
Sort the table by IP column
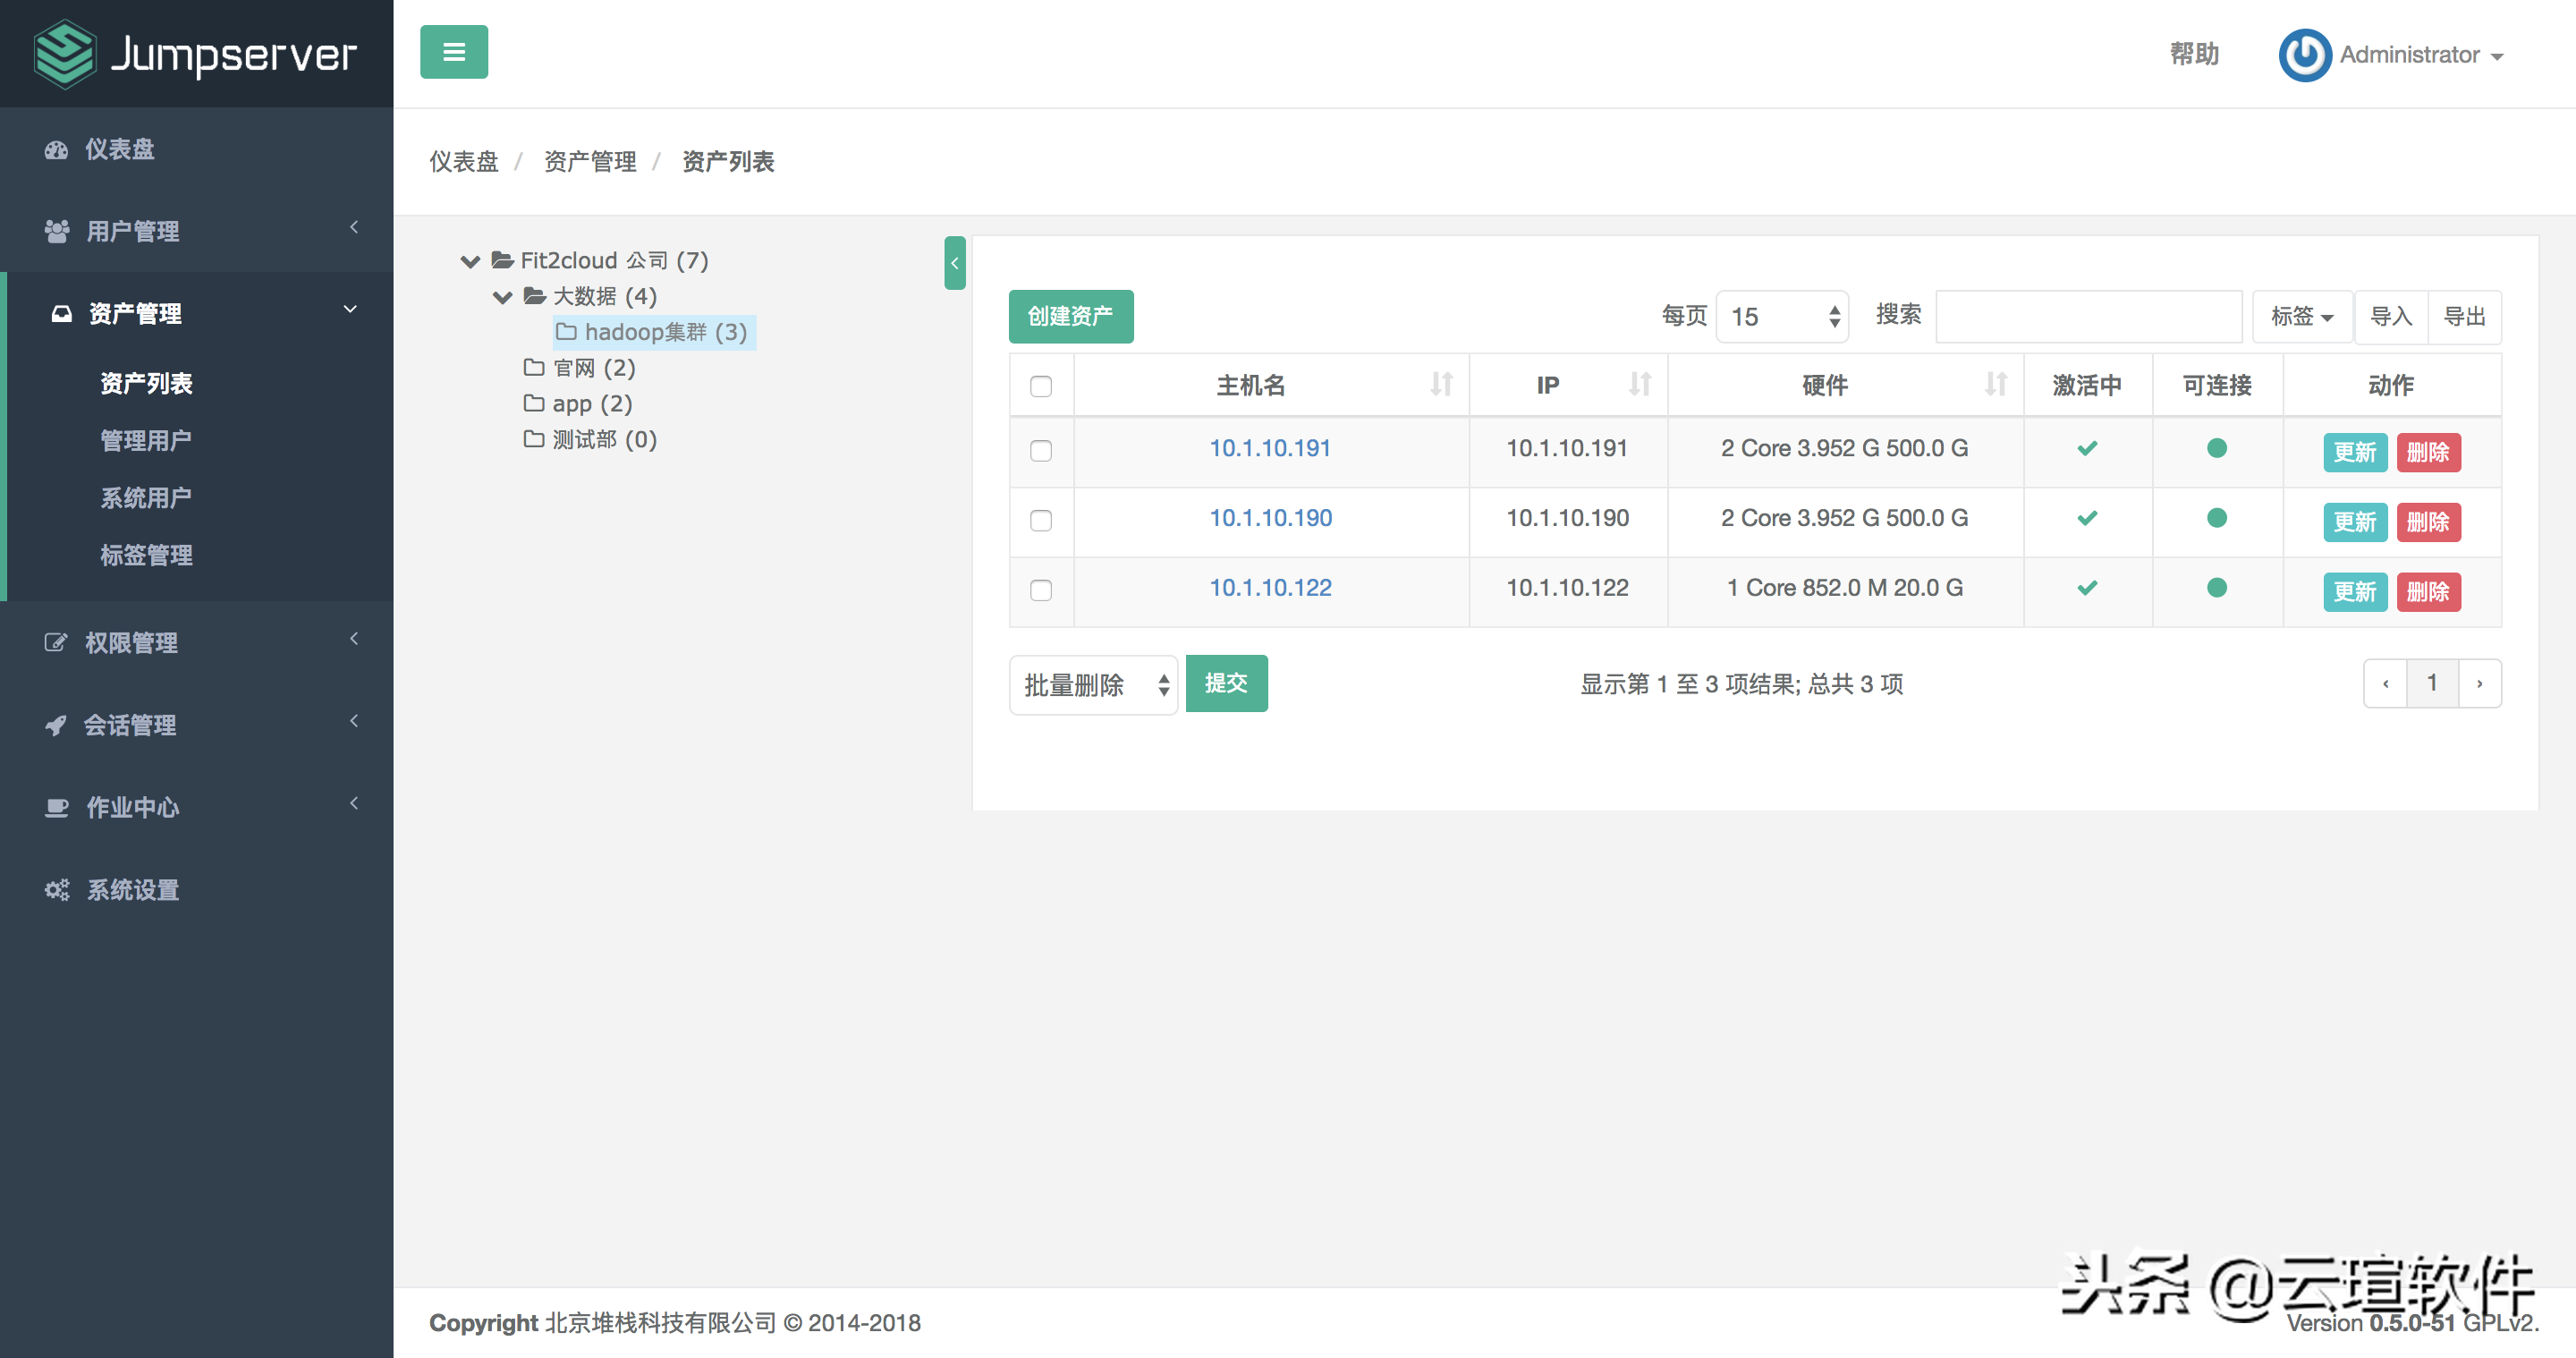[x=1639, y=385]
